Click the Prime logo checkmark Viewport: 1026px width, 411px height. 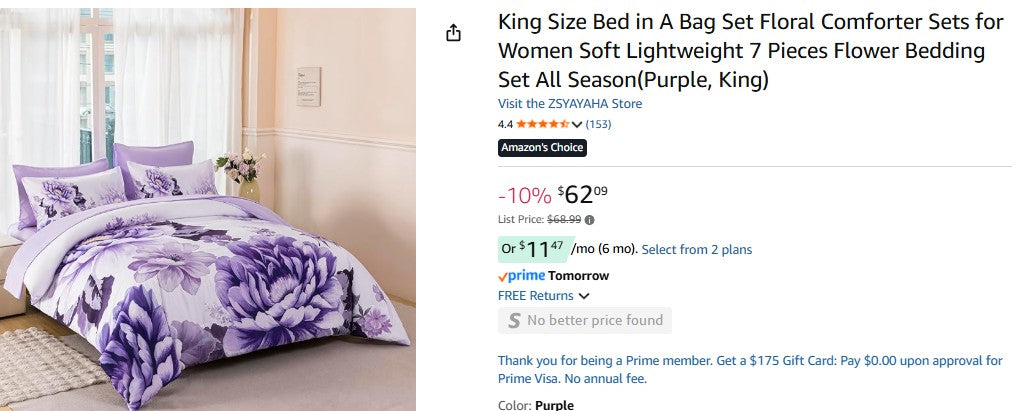[503, 276]
